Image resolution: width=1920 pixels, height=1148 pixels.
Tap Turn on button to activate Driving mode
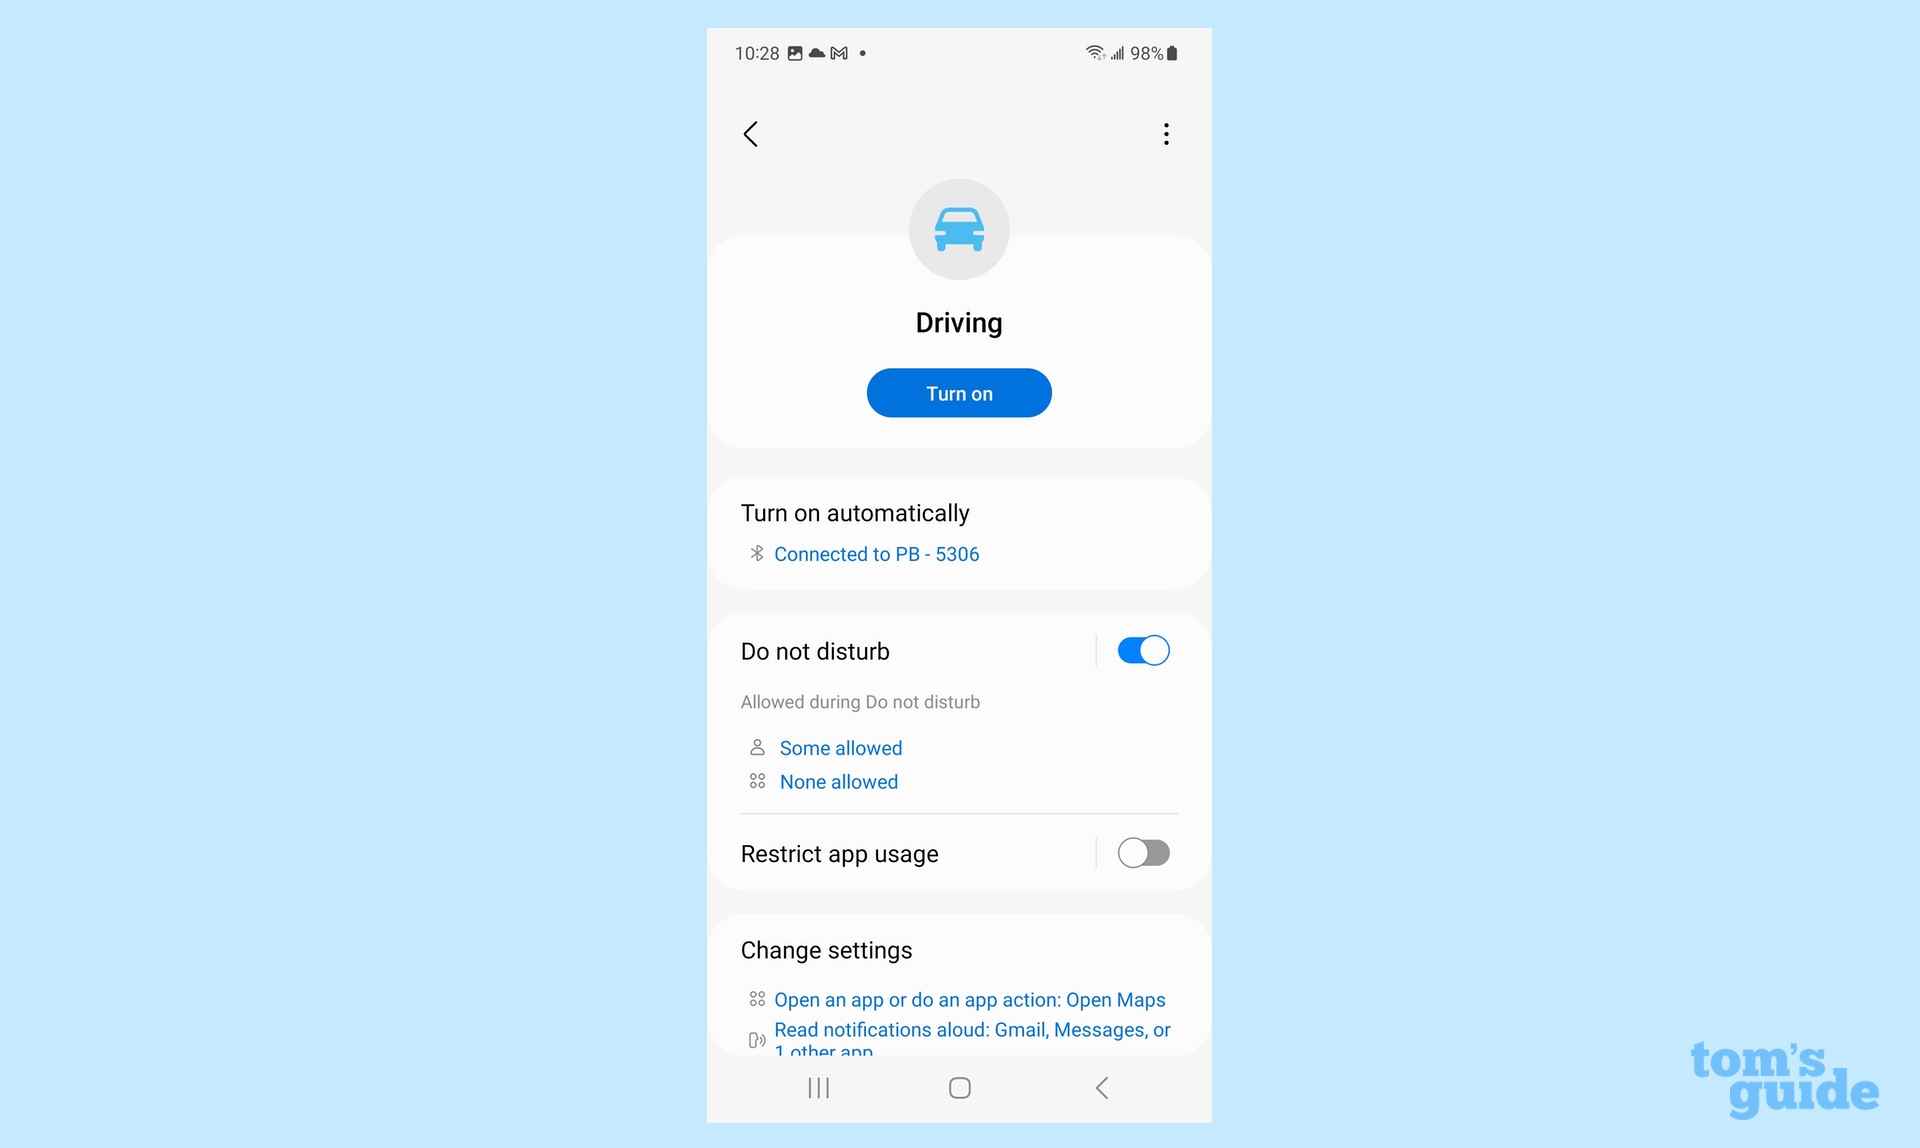coord(959,392)
